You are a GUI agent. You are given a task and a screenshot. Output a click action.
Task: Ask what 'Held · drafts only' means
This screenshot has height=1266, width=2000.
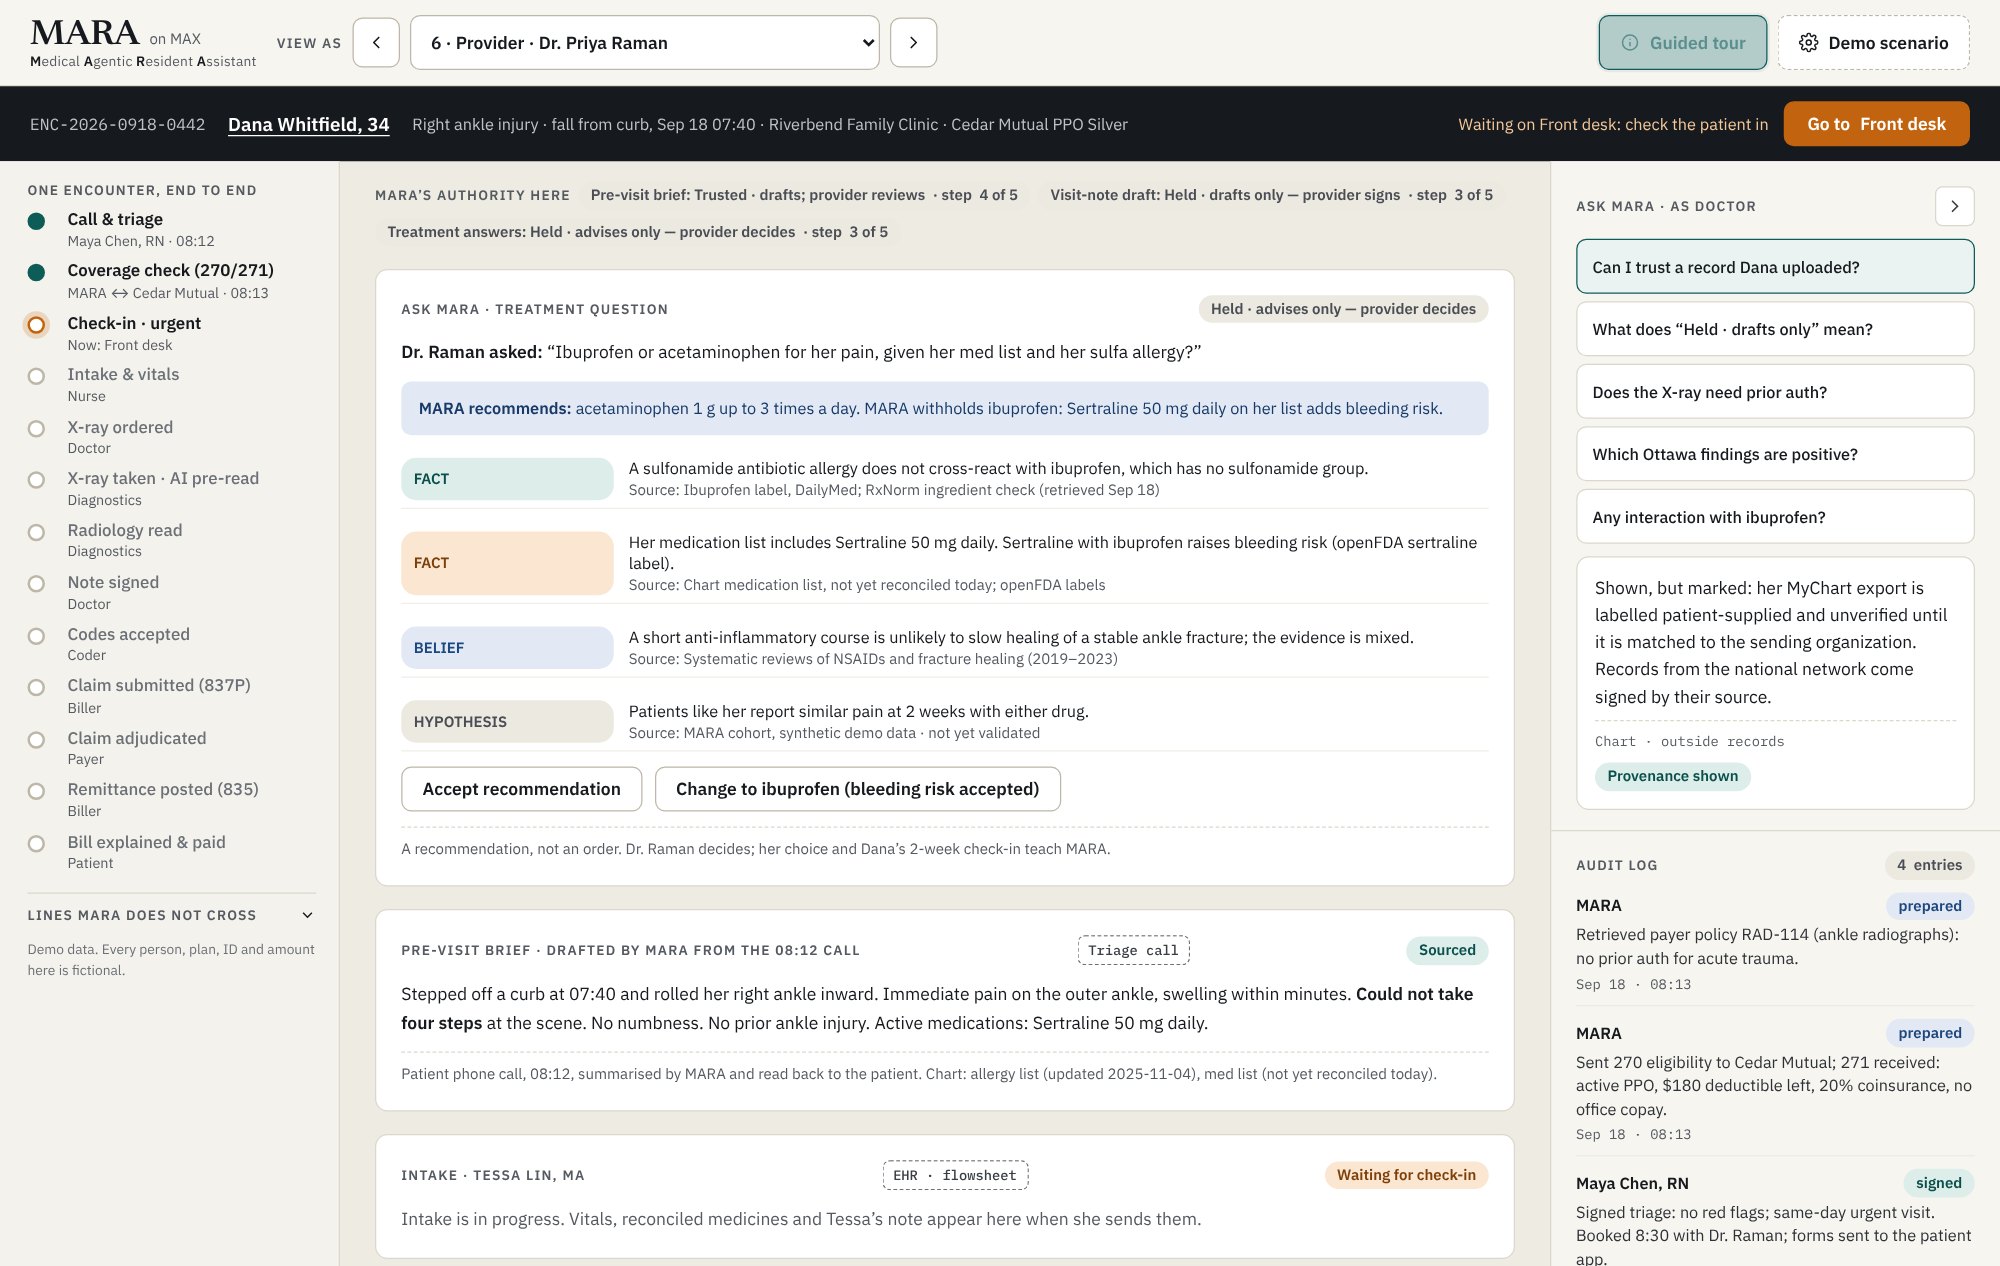[1775, 329]
